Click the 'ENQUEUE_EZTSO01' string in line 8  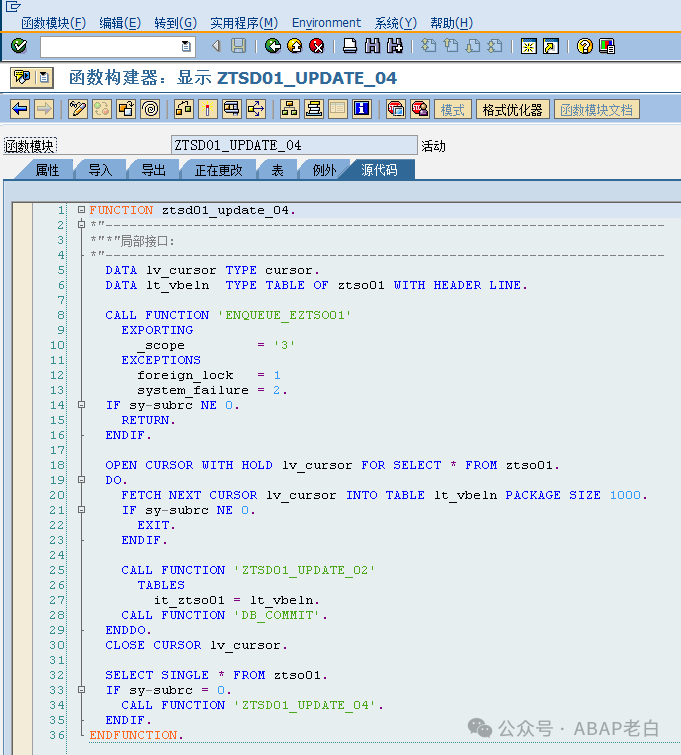tap(284, 315)
